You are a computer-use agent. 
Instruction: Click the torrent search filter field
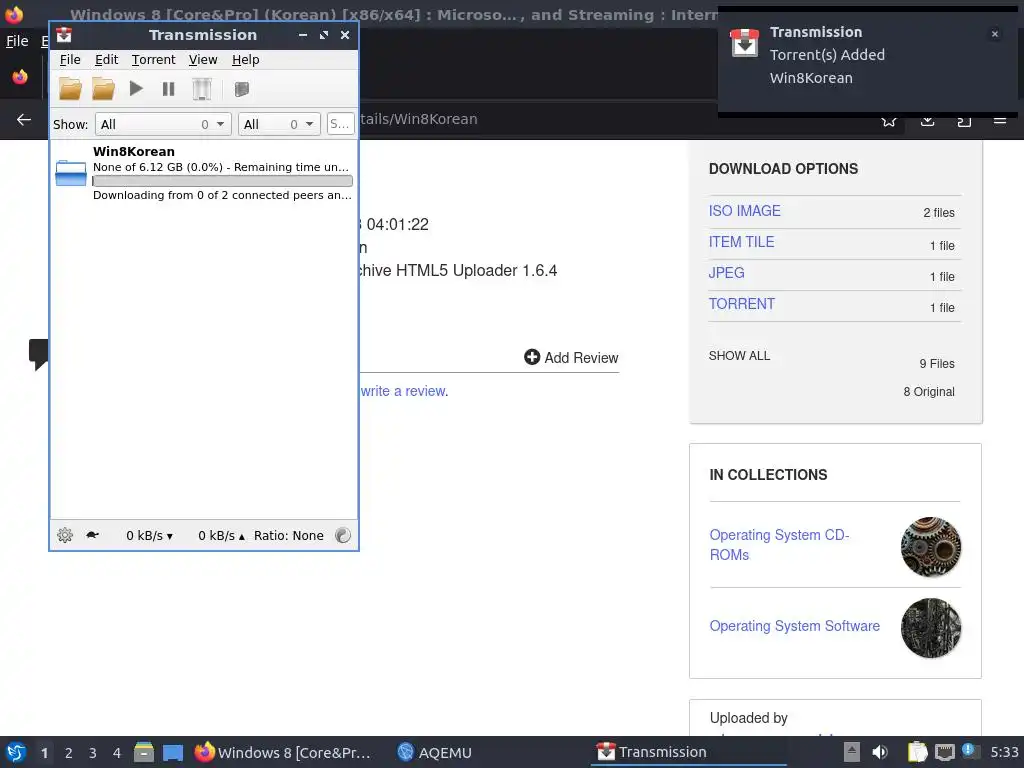tap(340, 124)
